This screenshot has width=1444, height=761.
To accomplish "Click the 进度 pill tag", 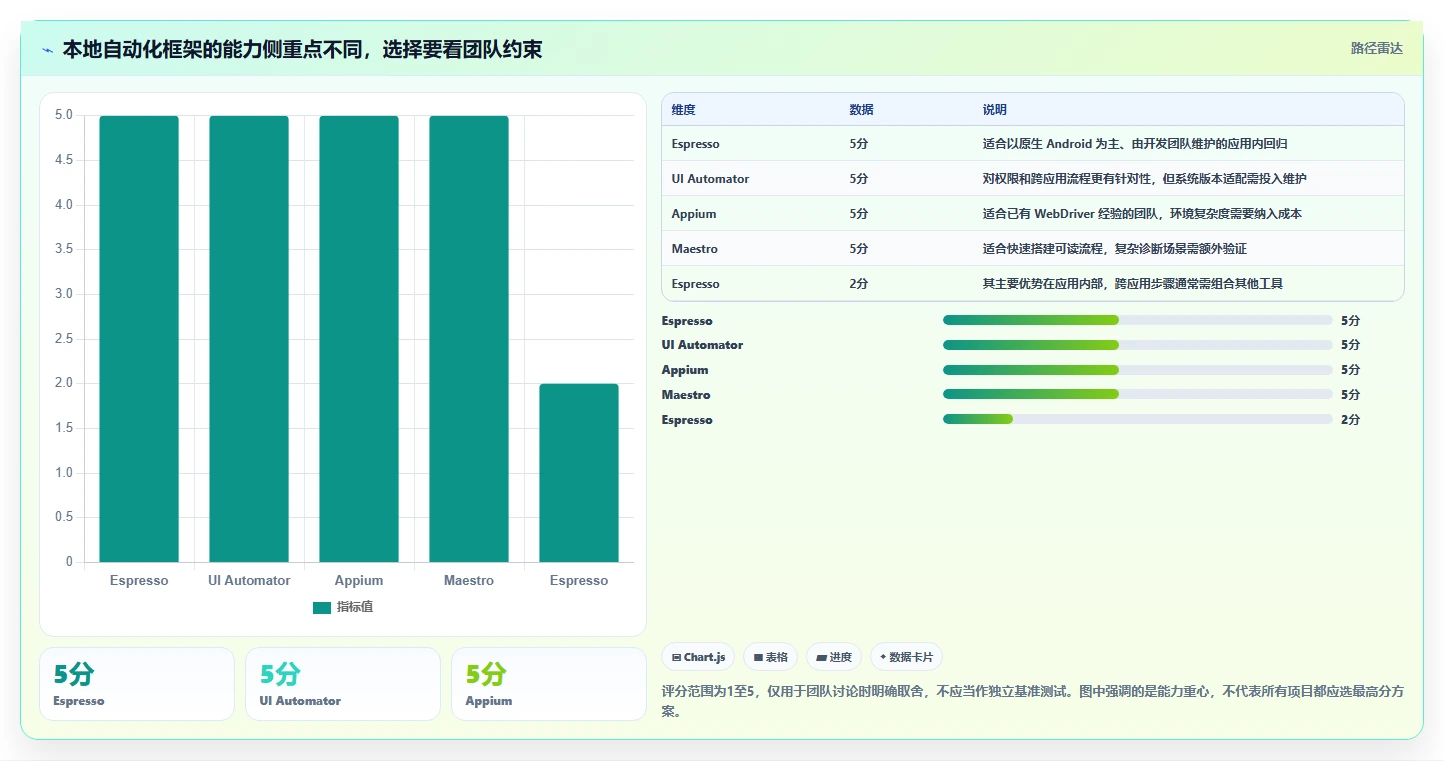I will click(x=834, y=657).
